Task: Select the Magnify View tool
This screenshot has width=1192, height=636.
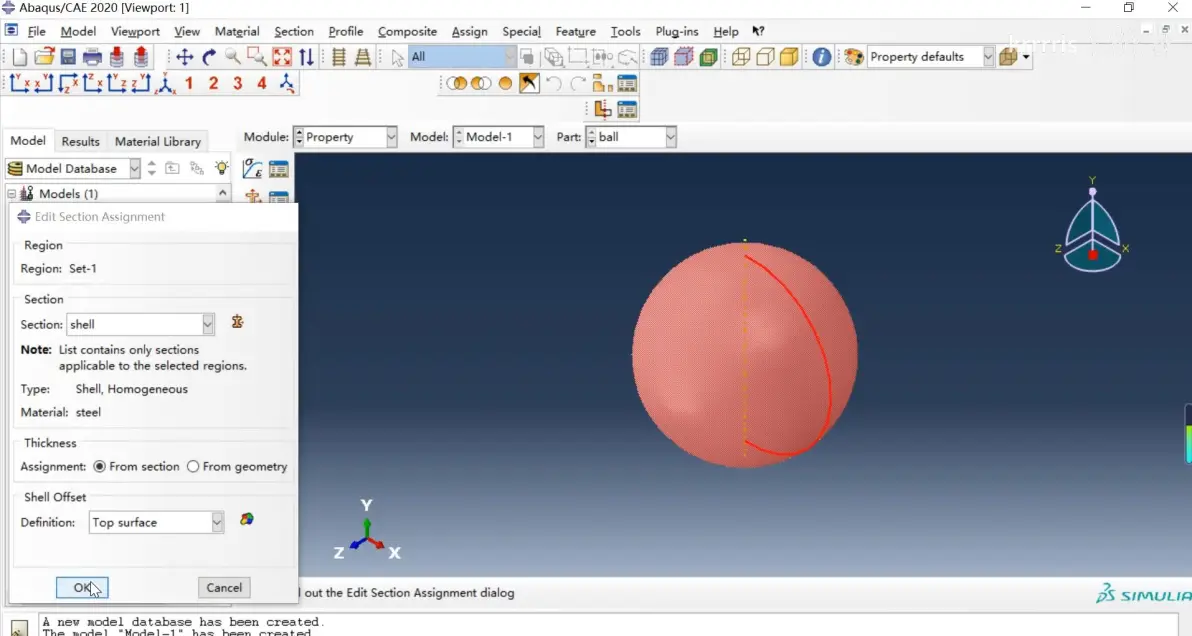Action: [233, 57]
